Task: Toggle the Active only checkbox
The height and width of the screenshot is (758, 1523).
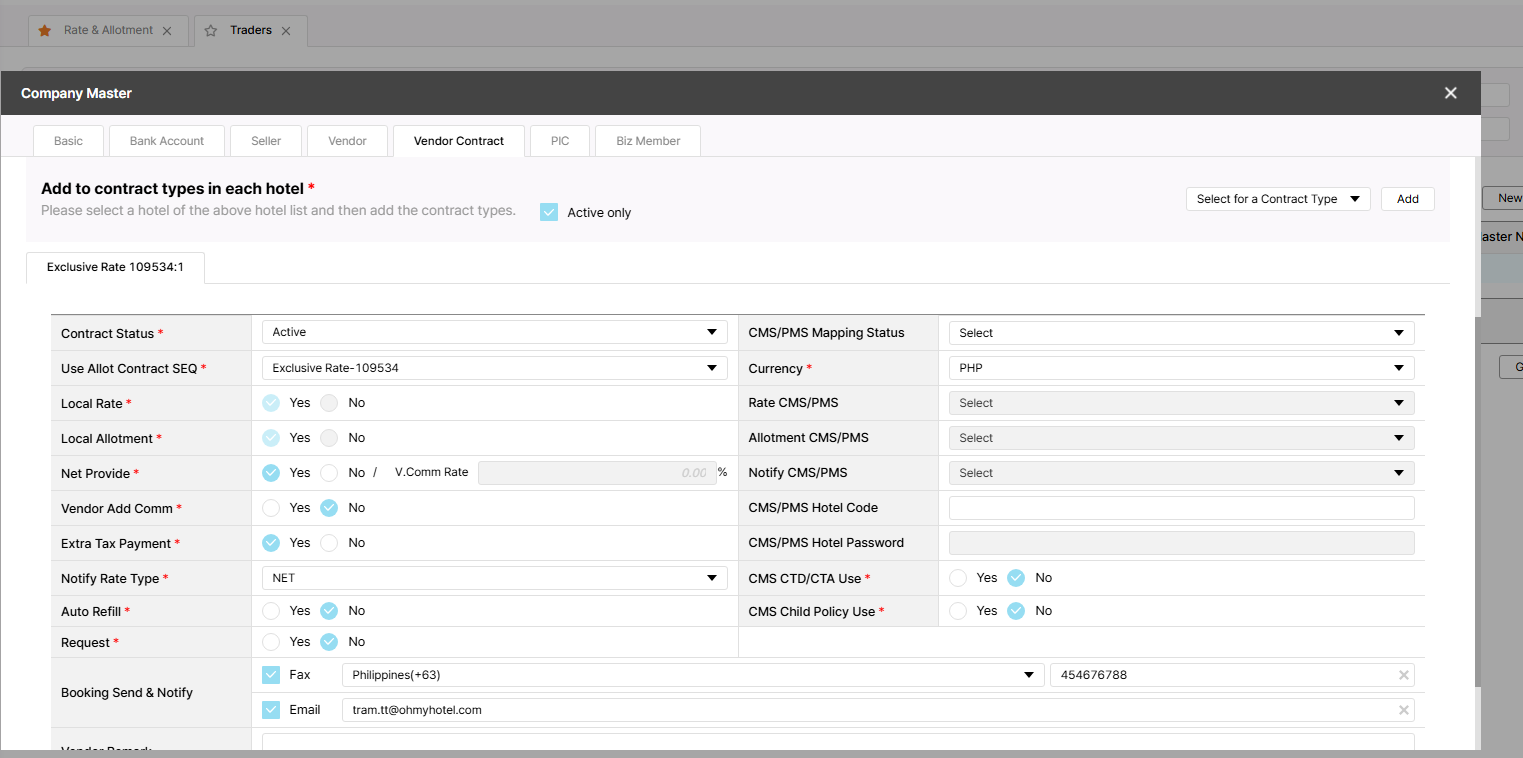Action: pos(549,212)
